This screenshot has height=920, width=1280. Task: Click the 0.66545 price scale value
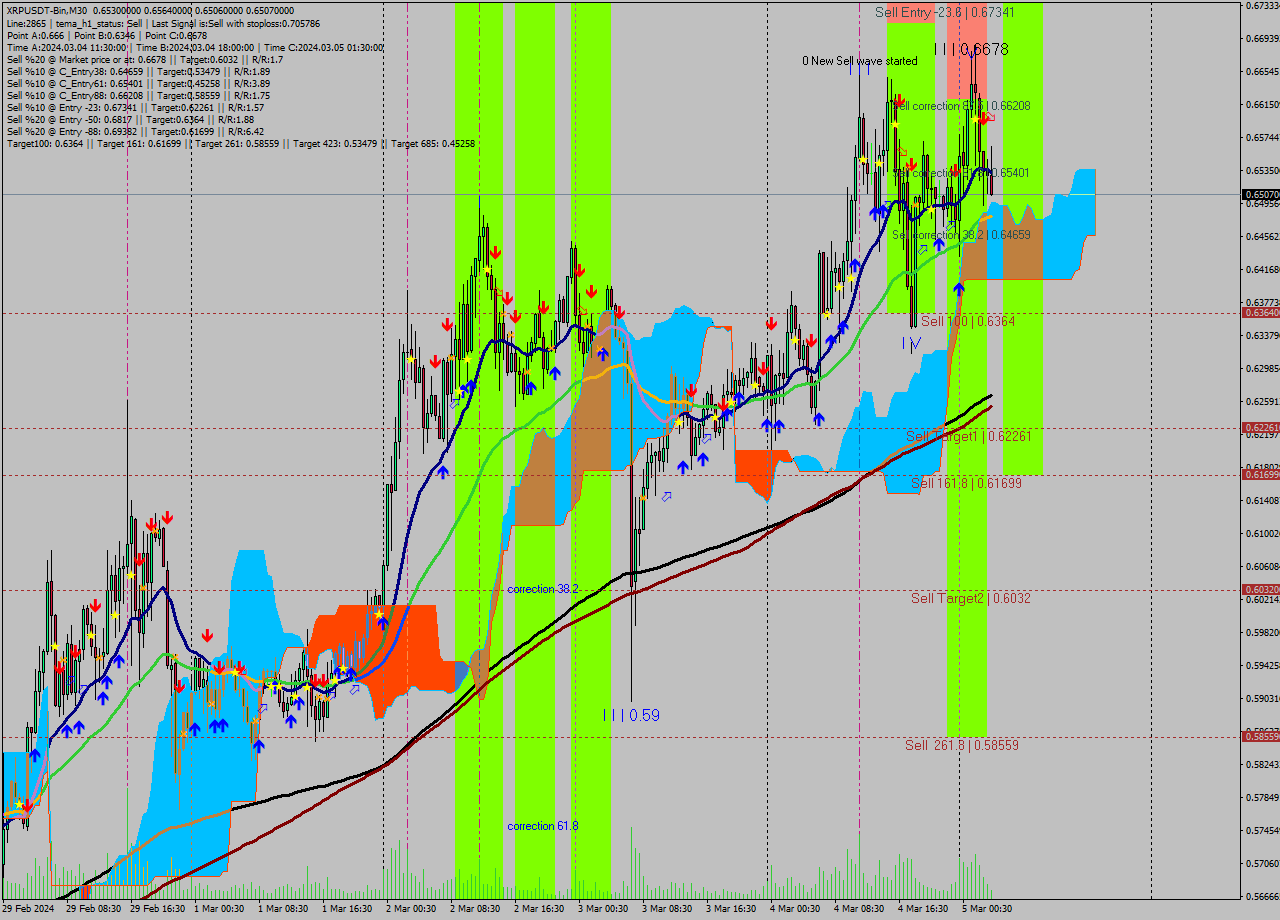click(x=1263, y=71)
